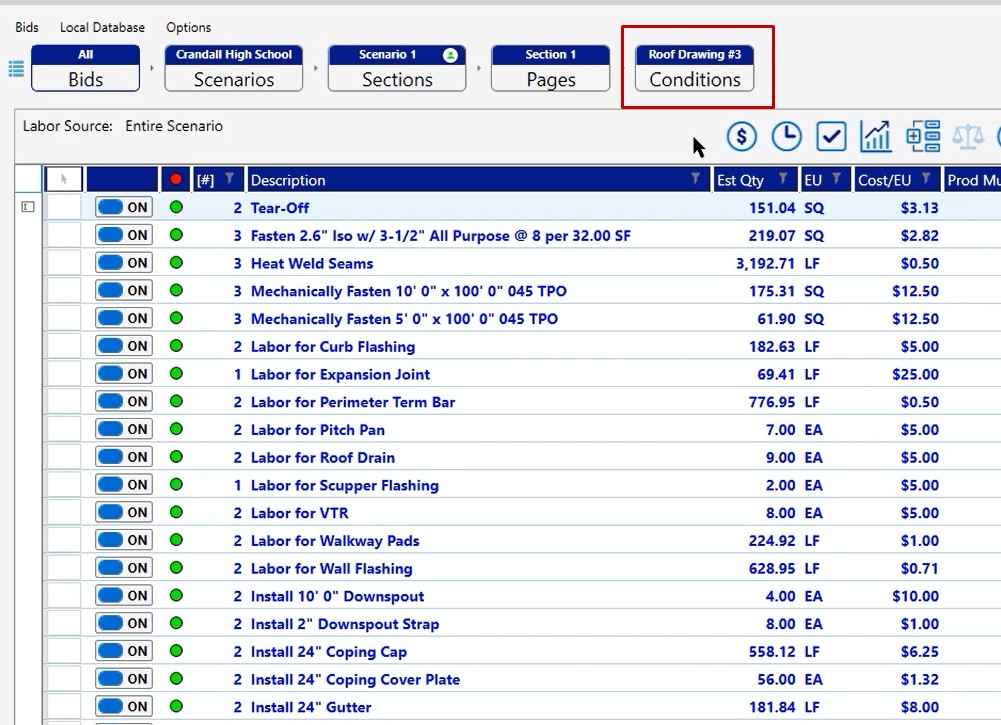Click the green status dot for Labor for VTR
The image size is (1001, 725).
[x=177, y=513]
